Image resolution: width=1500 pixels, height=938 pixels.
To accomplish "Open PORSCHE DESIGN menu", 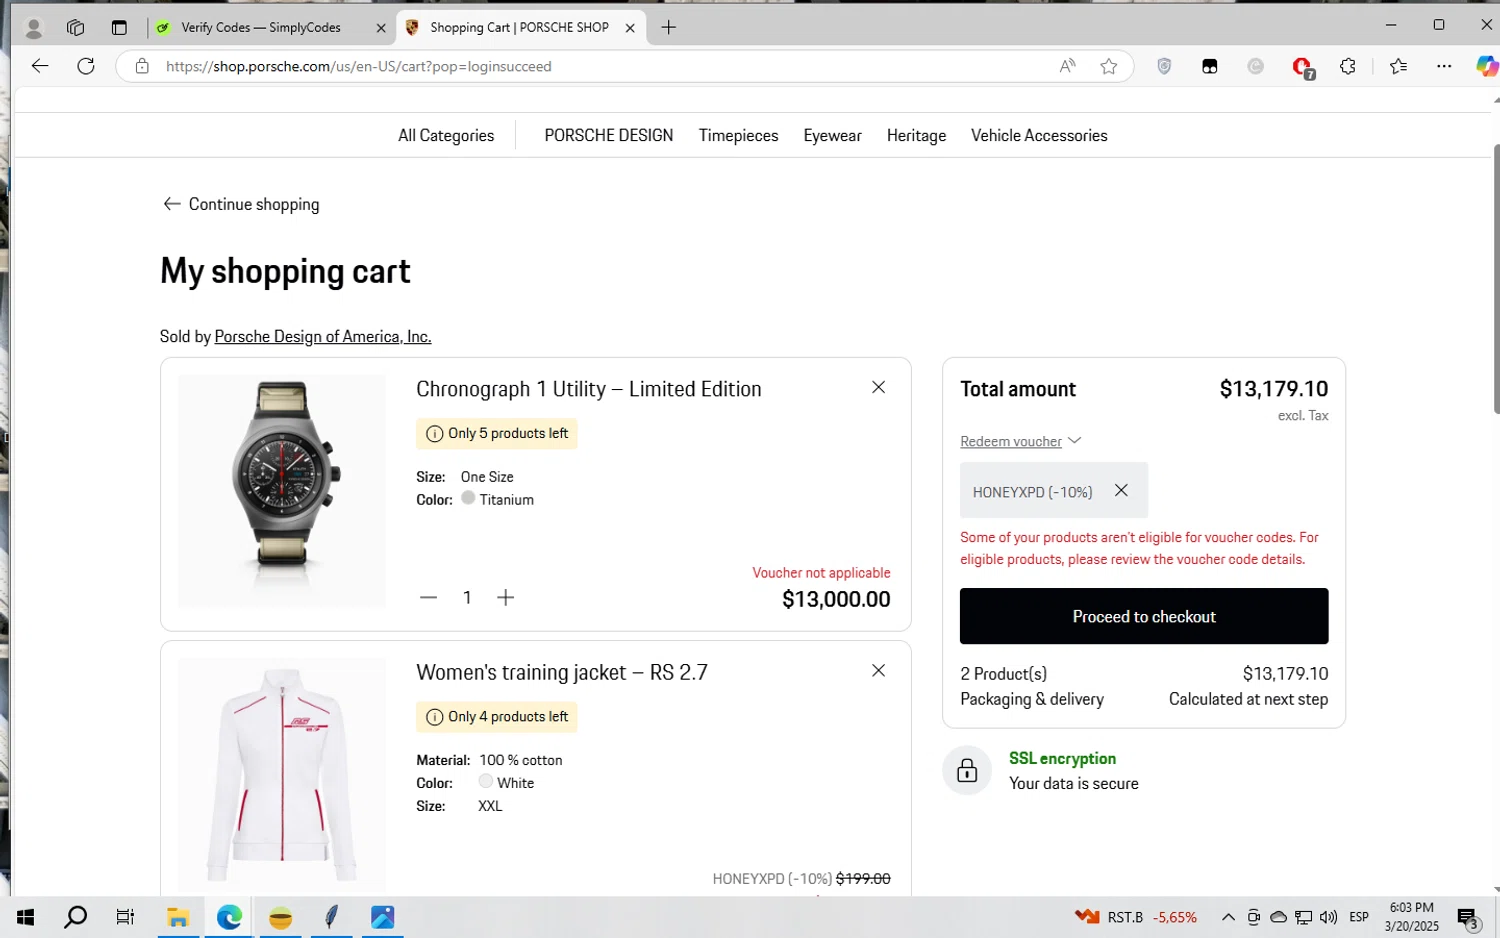I will [608, 135].
